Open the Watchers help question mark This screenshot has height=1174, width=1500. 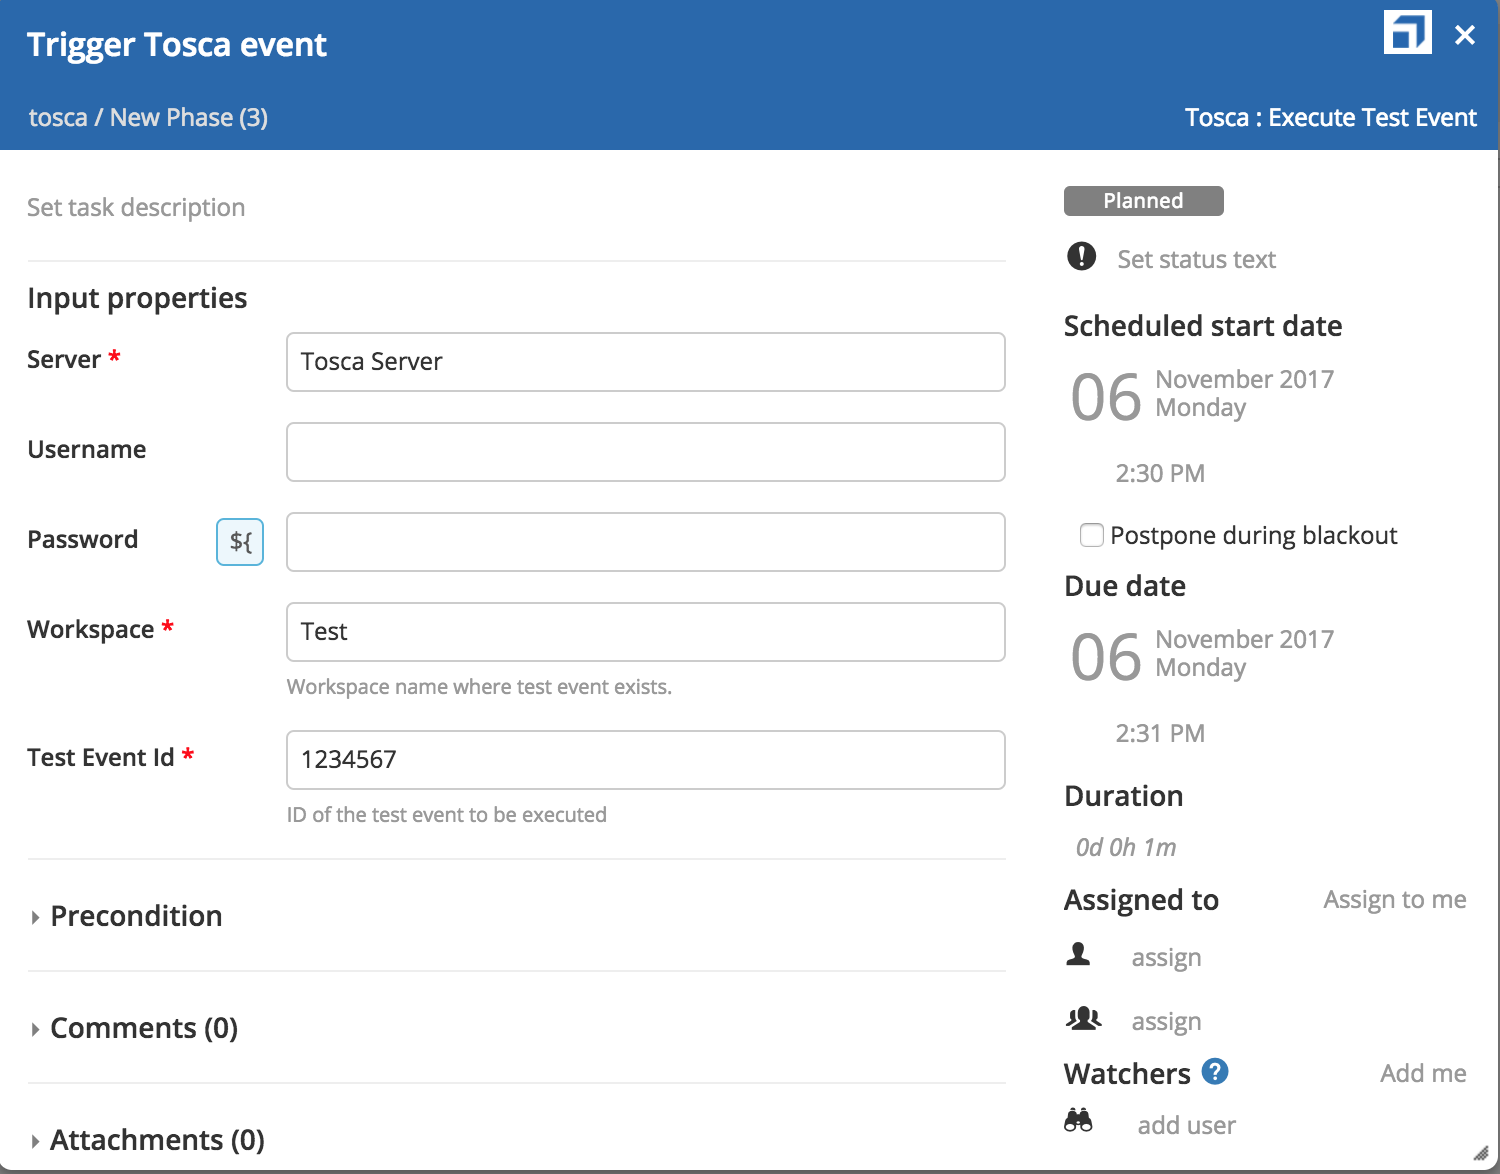click(1215, 1071)
